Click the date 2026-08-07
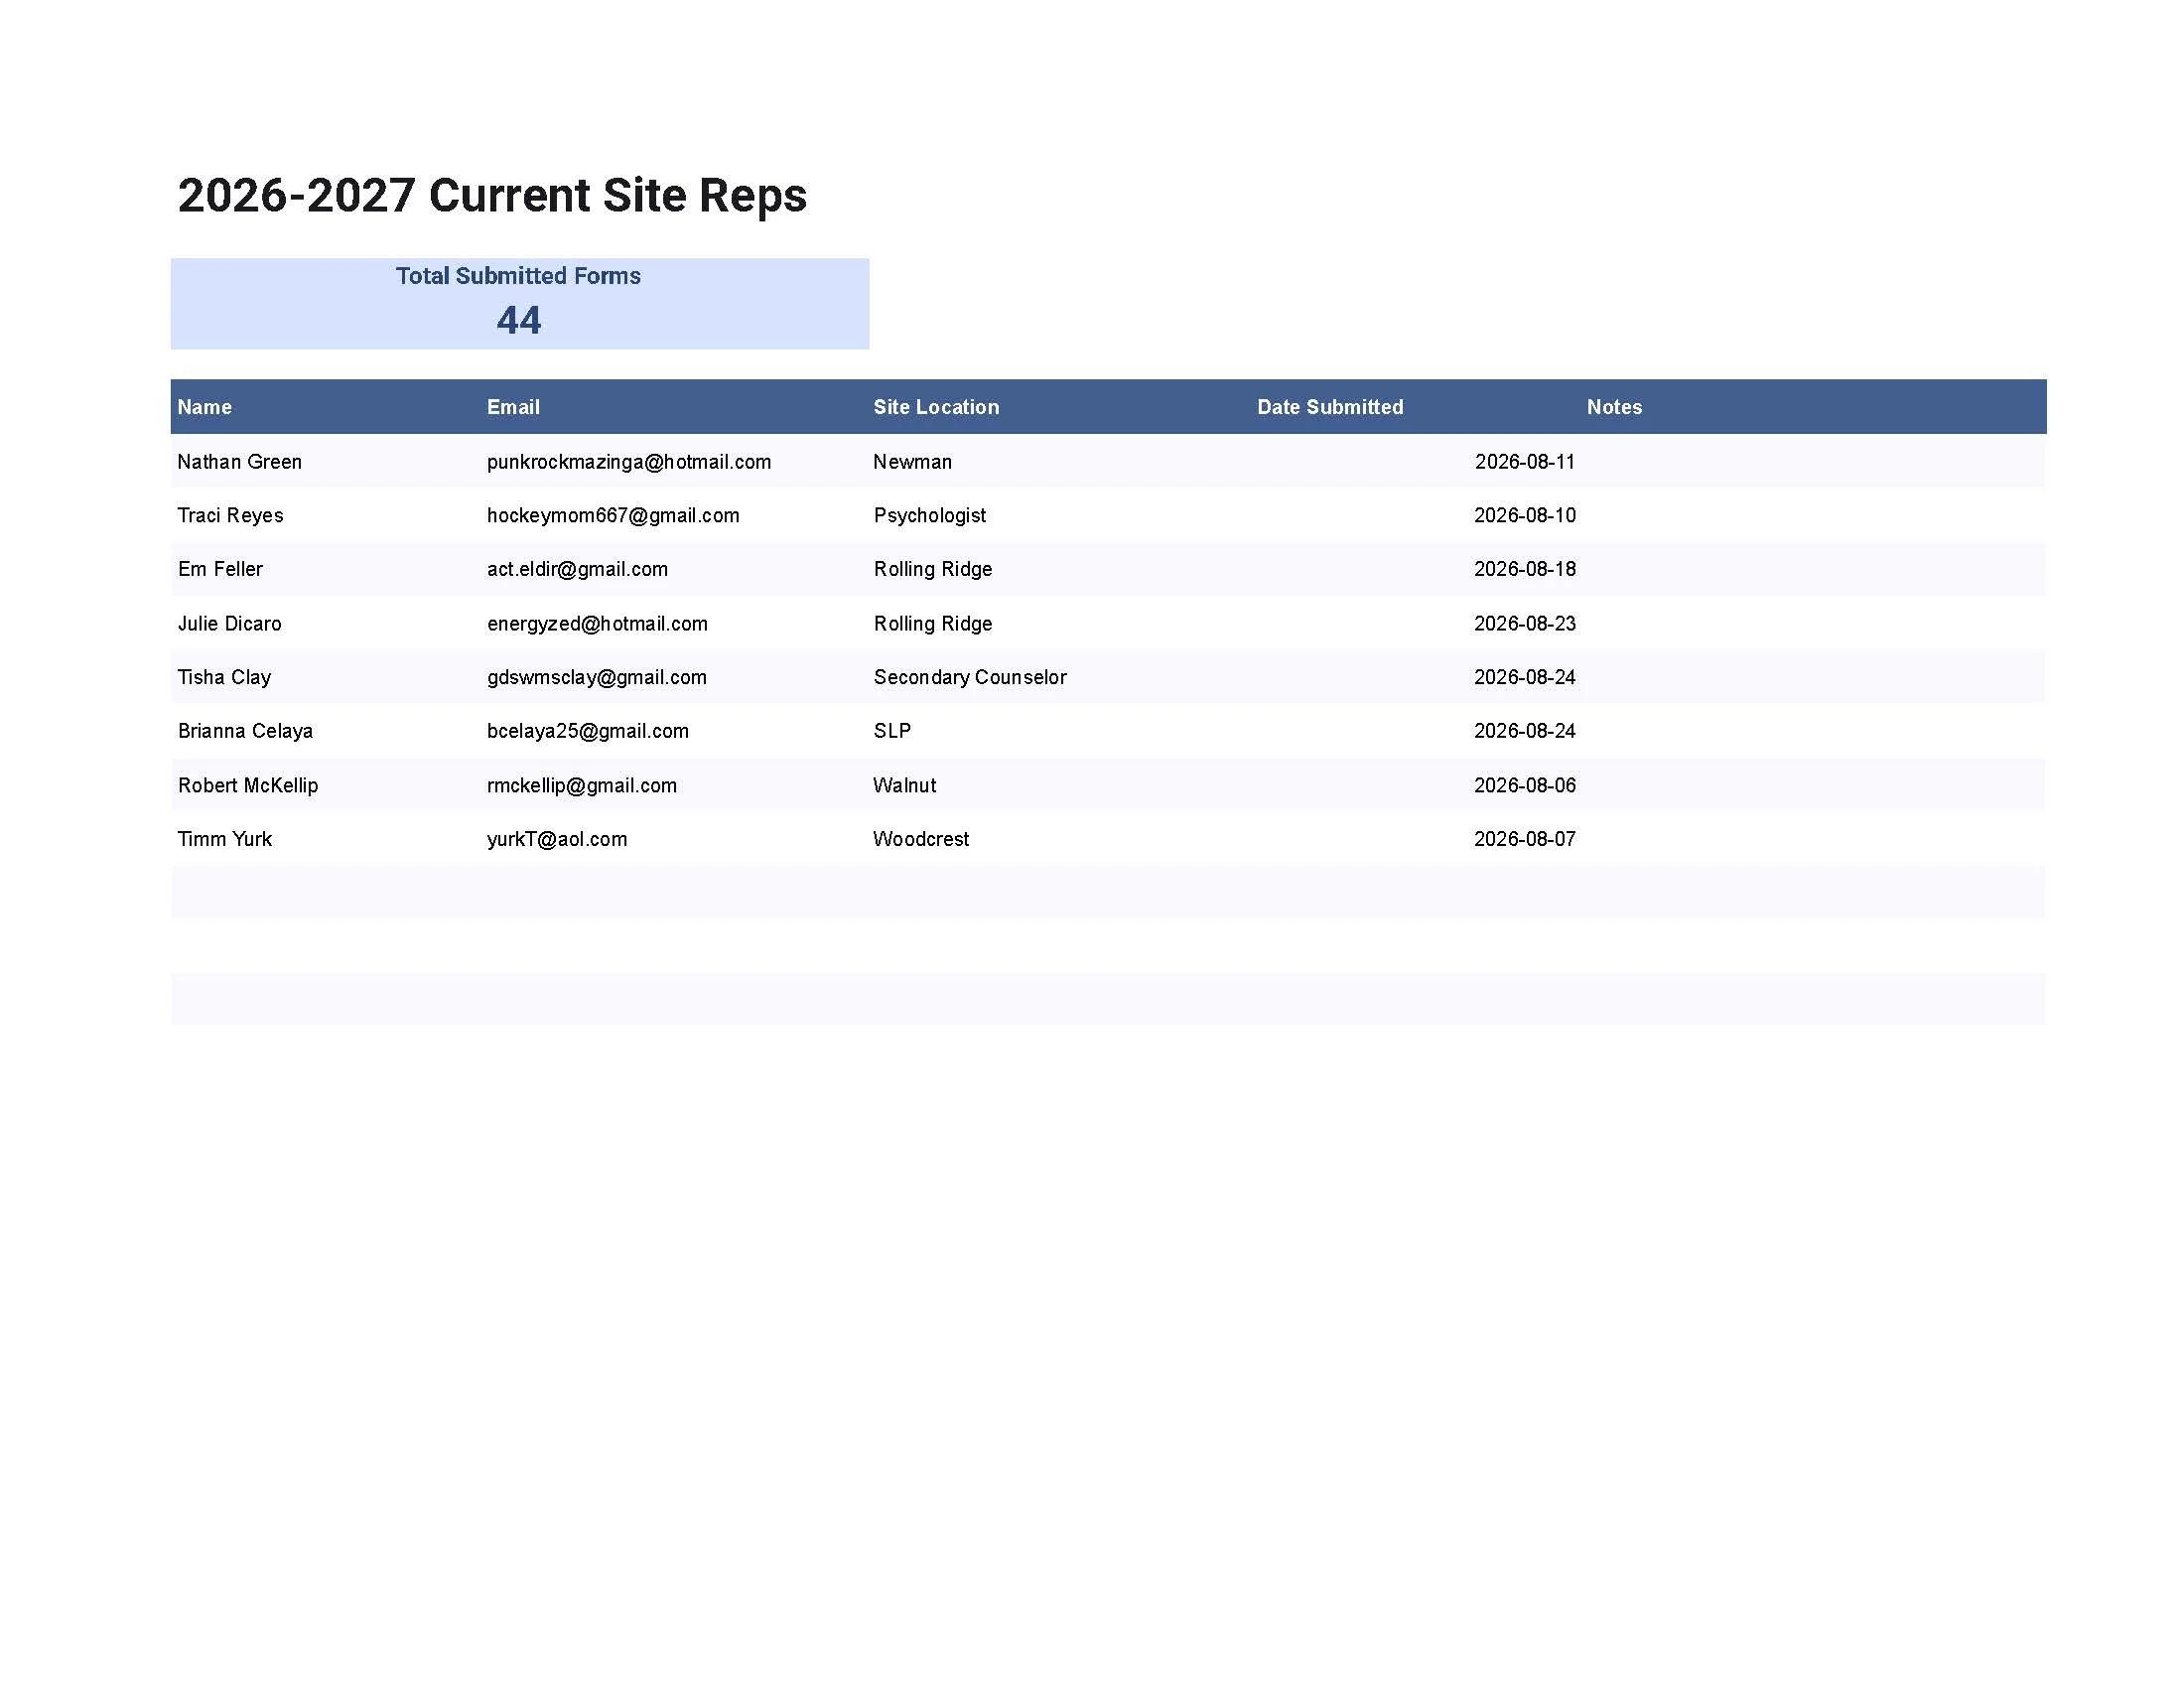2184x1688 pixels. tap(1525, 839)
